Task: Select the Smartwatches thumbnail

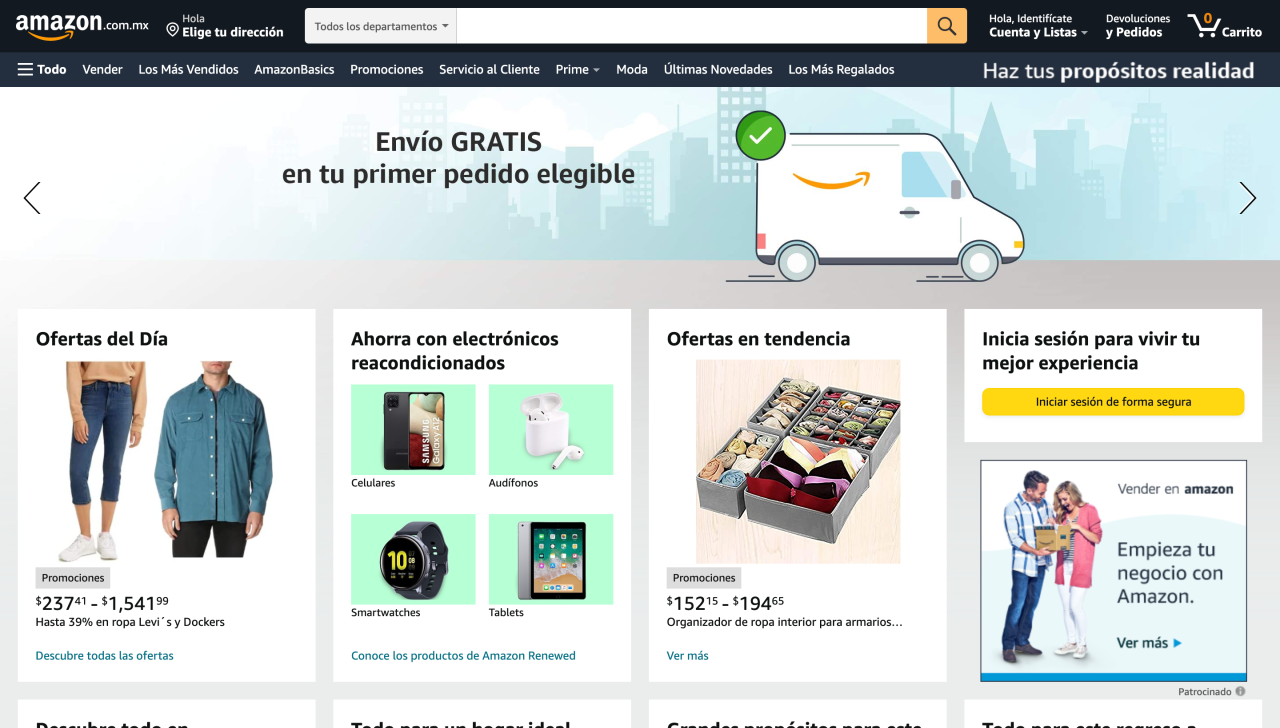Action: [x=413, y=559]
